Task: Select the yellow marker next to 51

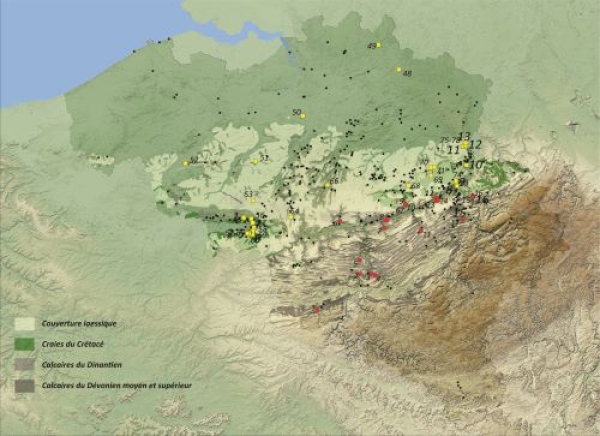Action: tap(255, 162)
